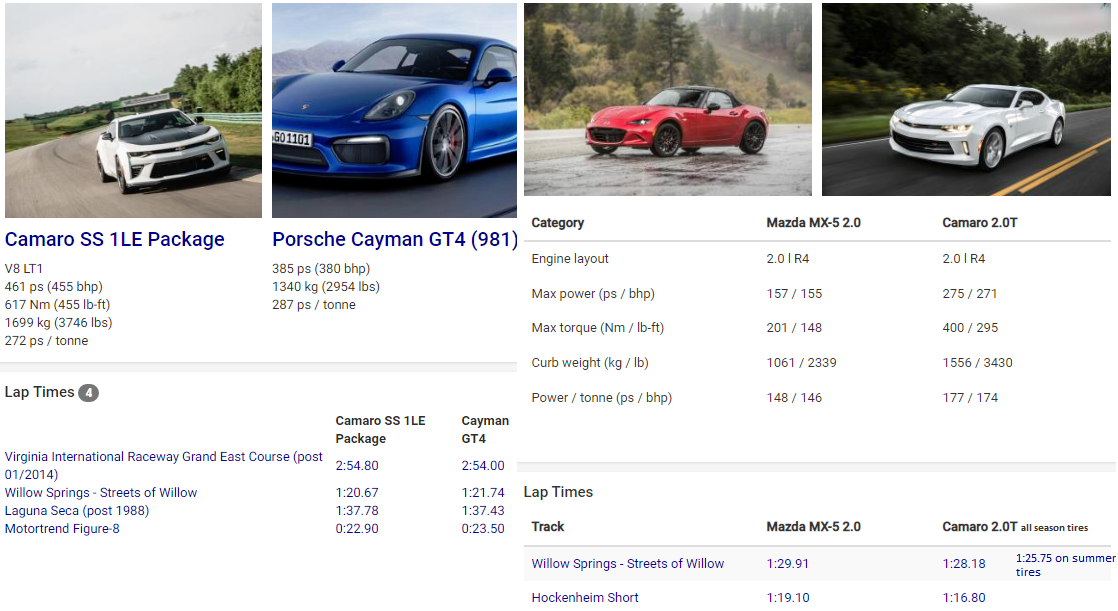Click the Curb weight (kg / lb) row label

coord(590,363)
